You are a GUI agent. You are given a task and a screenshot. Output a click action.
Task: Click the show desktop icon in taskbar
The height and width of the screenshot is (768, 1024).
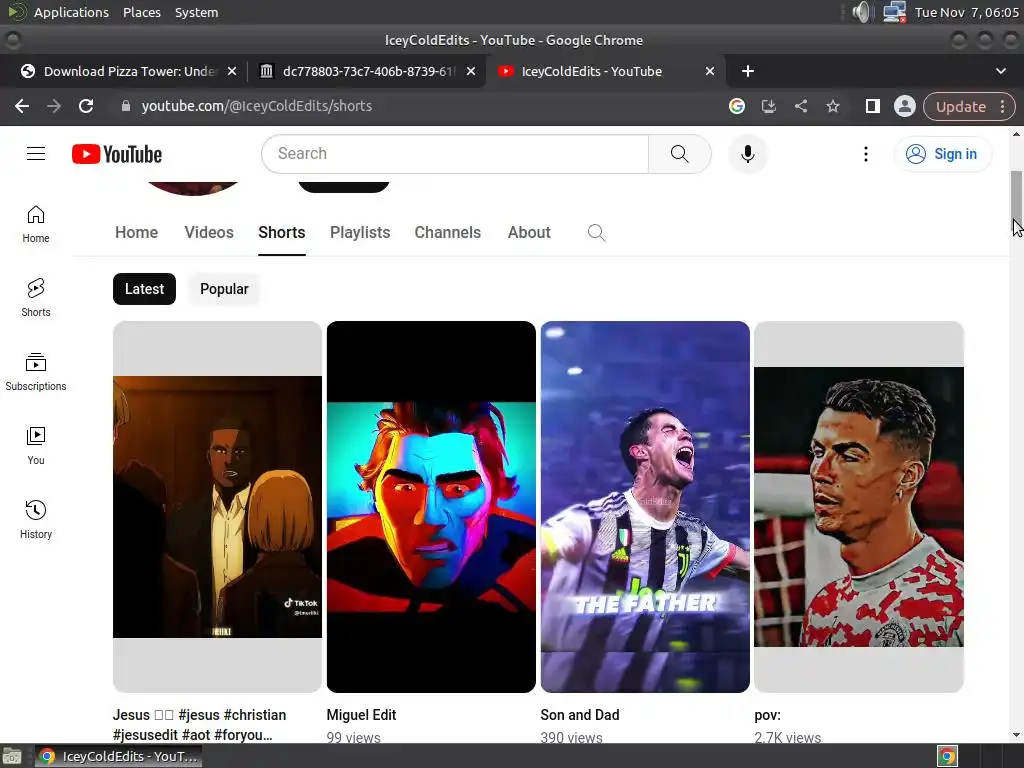(x=12, y=756)
